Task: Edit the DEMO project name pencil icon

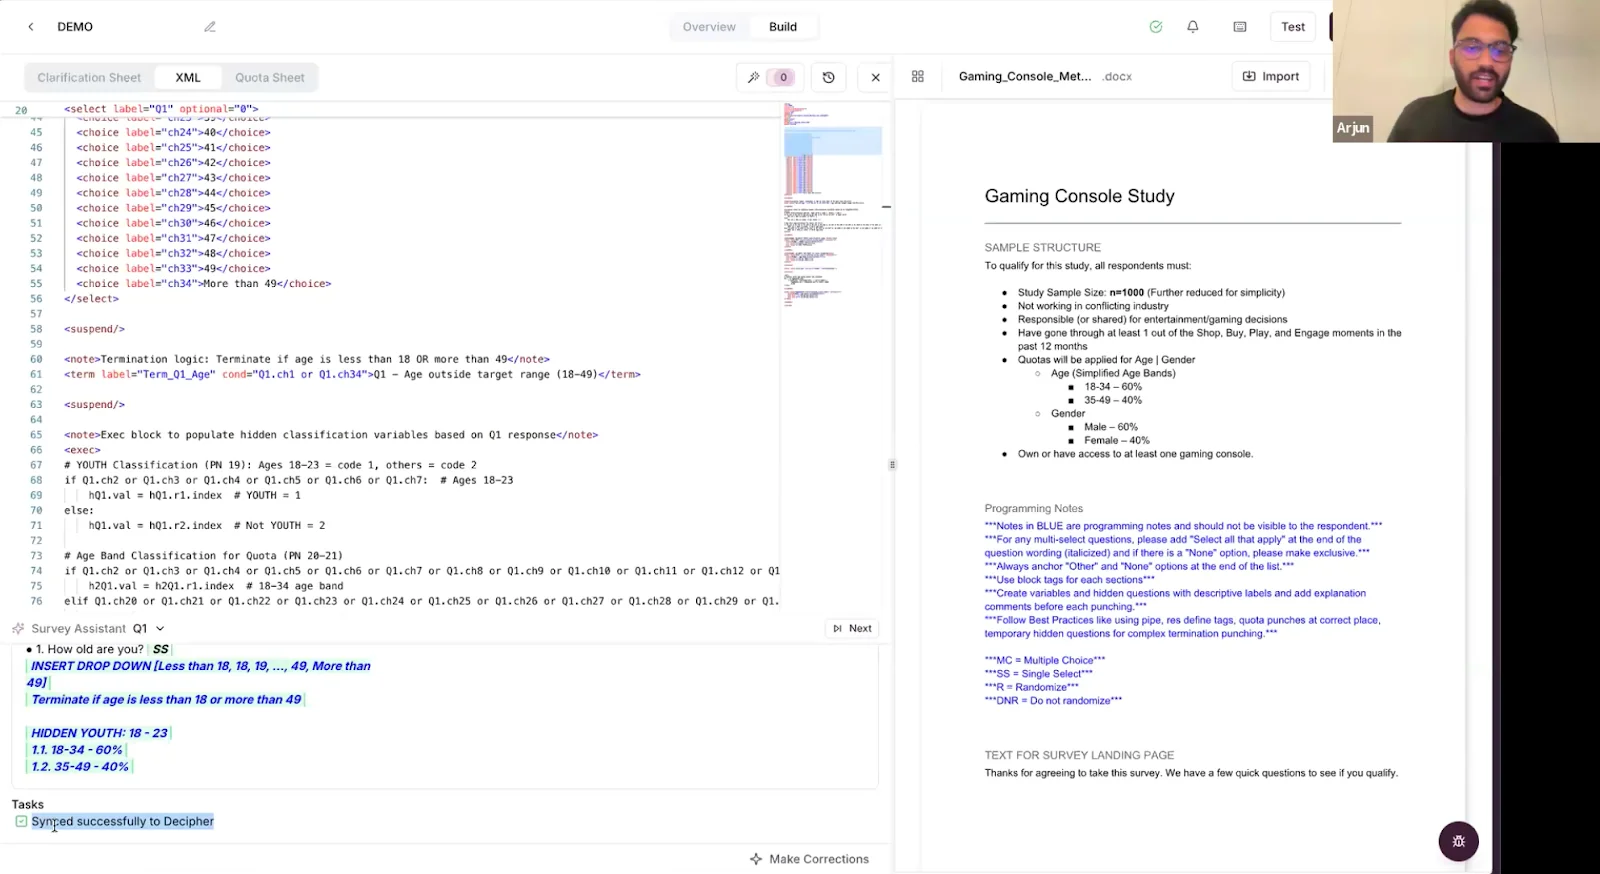Action: [210, 27]
